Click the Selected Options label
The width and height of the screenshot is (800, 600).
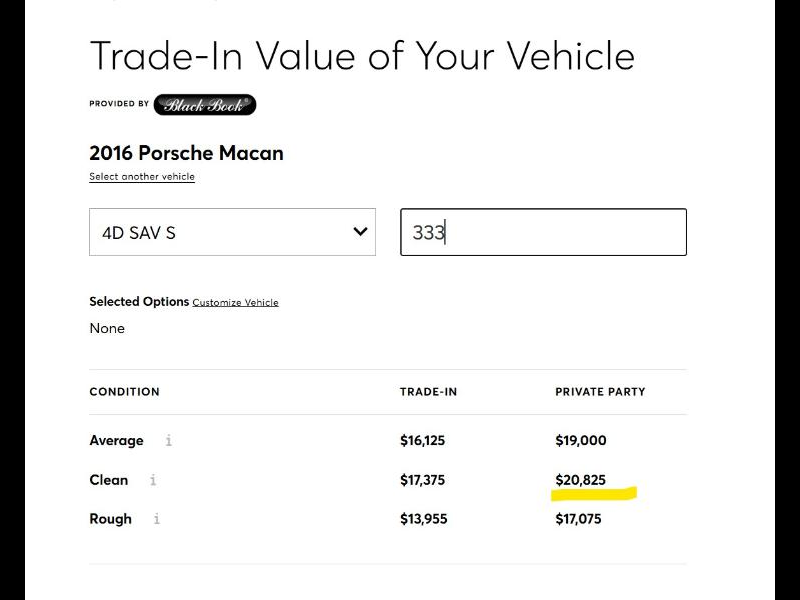[138, 301]
